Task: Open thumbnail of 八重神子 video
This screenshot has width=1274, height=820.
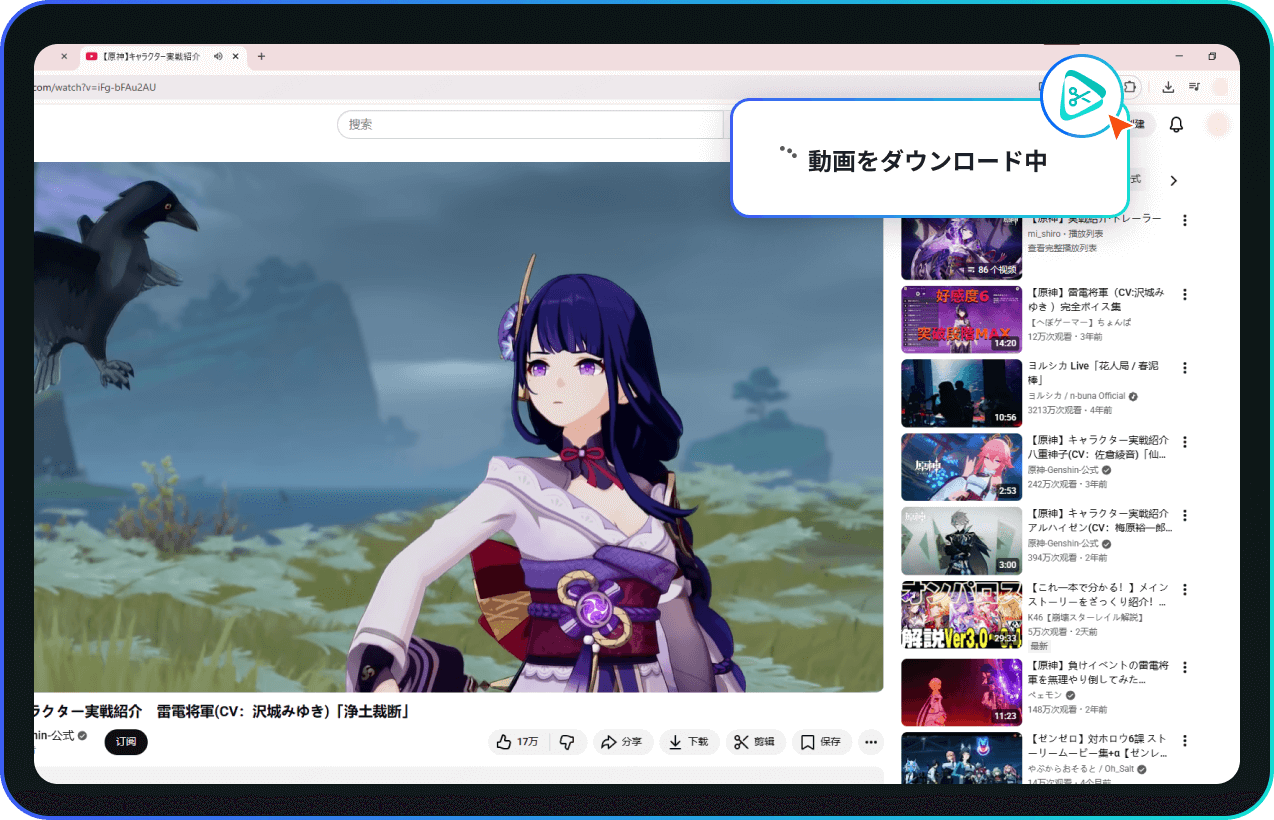Action: [x=961, y=467]
